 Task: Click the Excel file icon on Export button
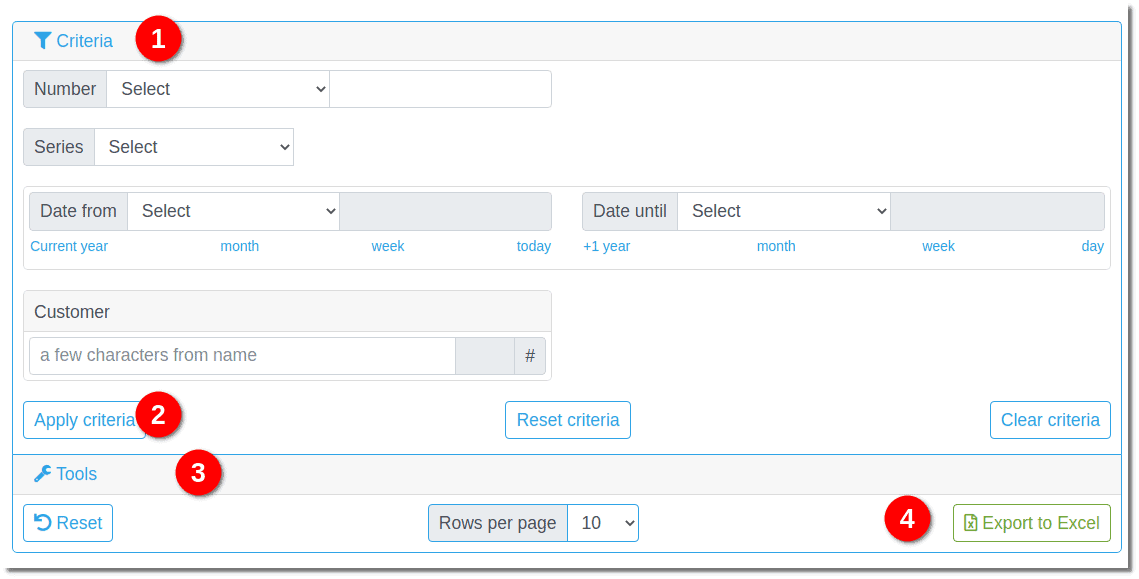(x=970, y=523)
